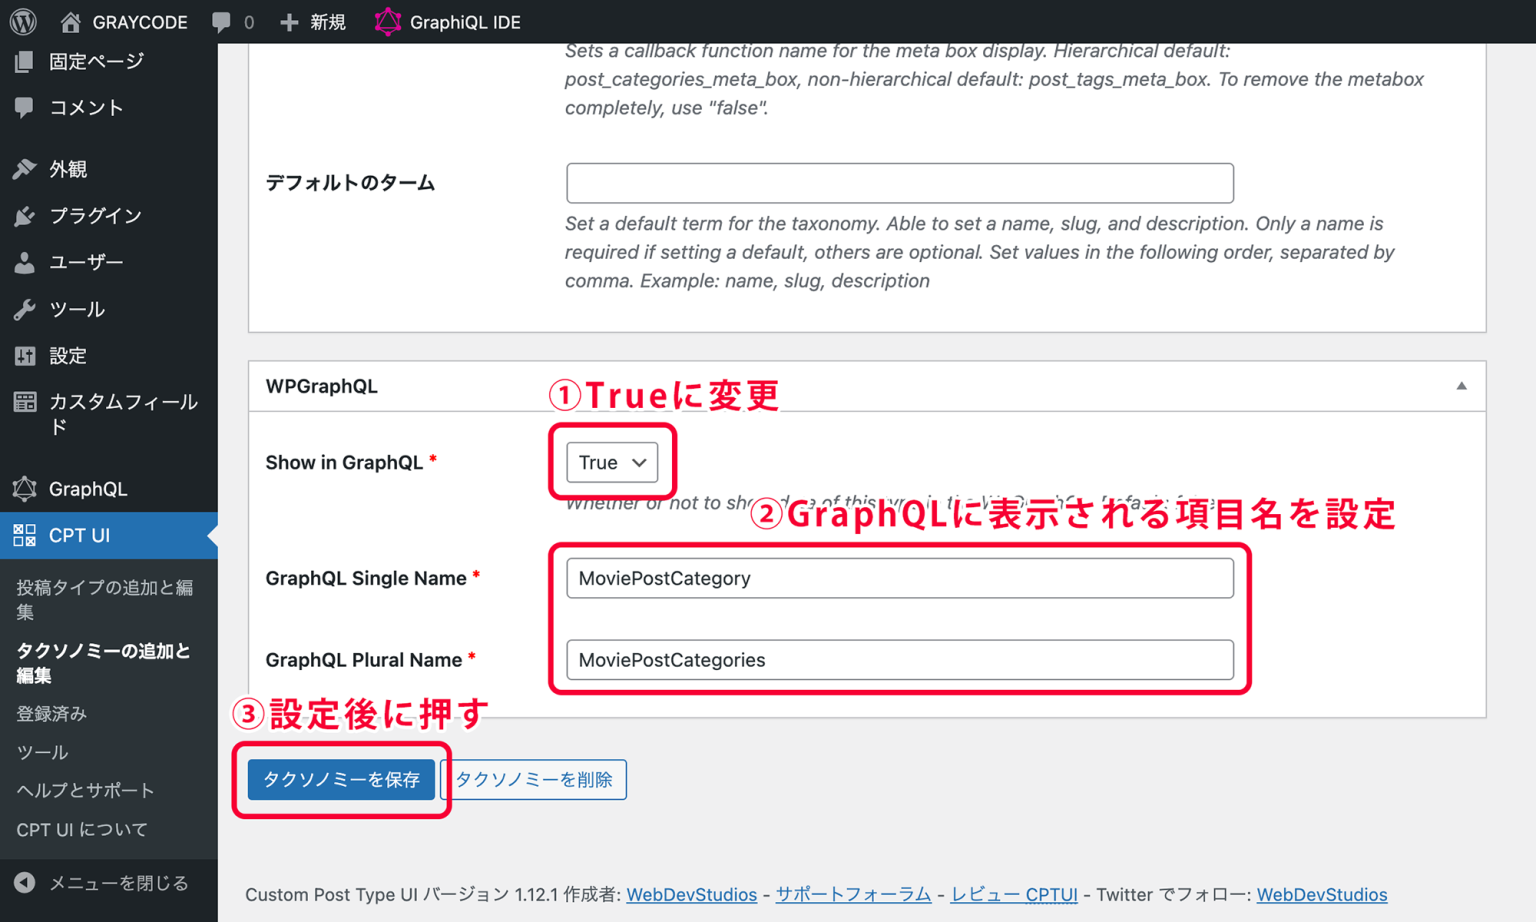Viewport: 1536px width, 922px height.
Task: Click the CPT UI grid icon
Action: click(x=24, y=535)
